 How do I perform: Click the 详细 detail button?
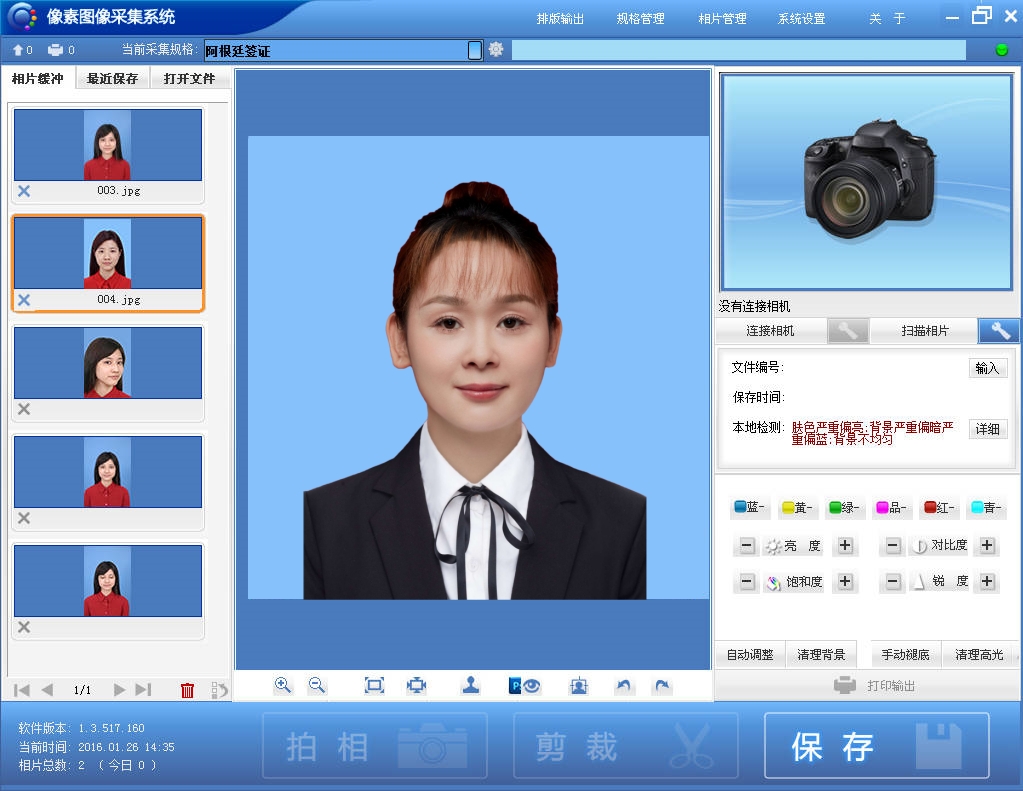[987, 428]
